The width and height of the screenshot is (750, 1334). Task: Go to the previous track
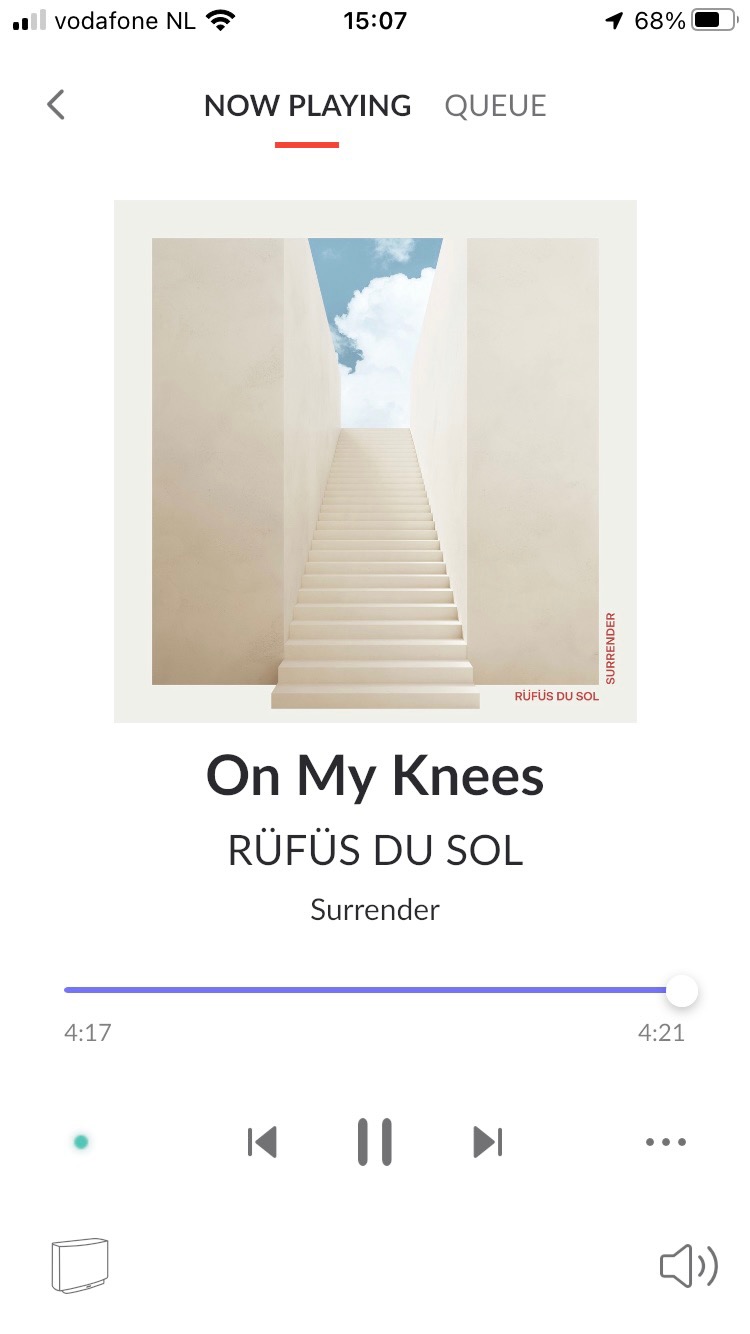(262, 1141)
